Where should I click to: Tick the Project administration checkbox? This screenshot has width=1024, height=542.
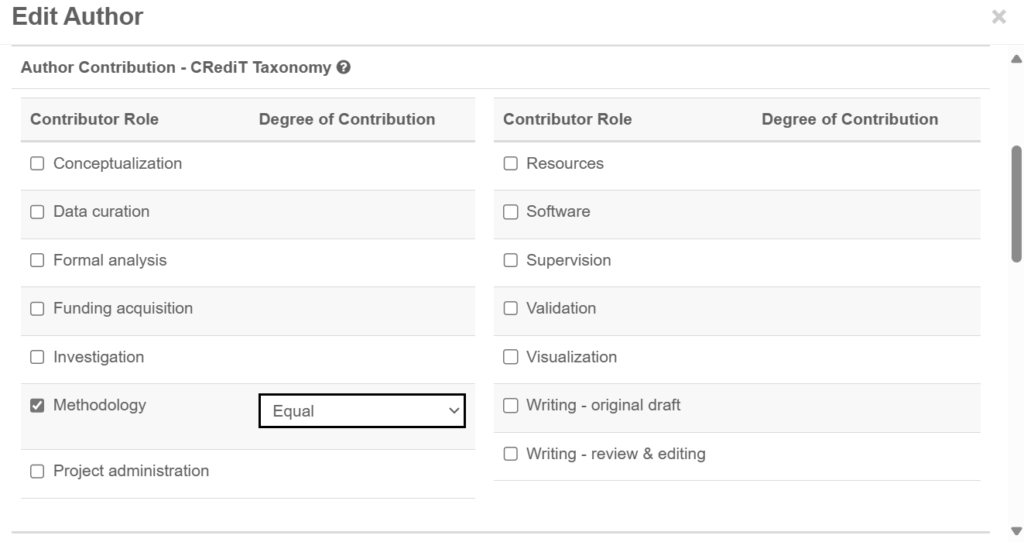[x=37, y=471]
